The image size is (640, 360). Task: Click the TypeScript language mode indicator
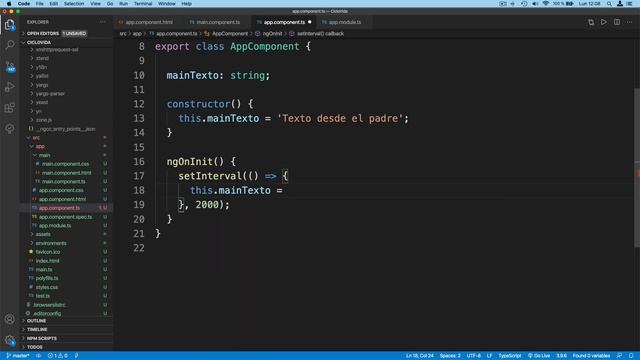509,356
